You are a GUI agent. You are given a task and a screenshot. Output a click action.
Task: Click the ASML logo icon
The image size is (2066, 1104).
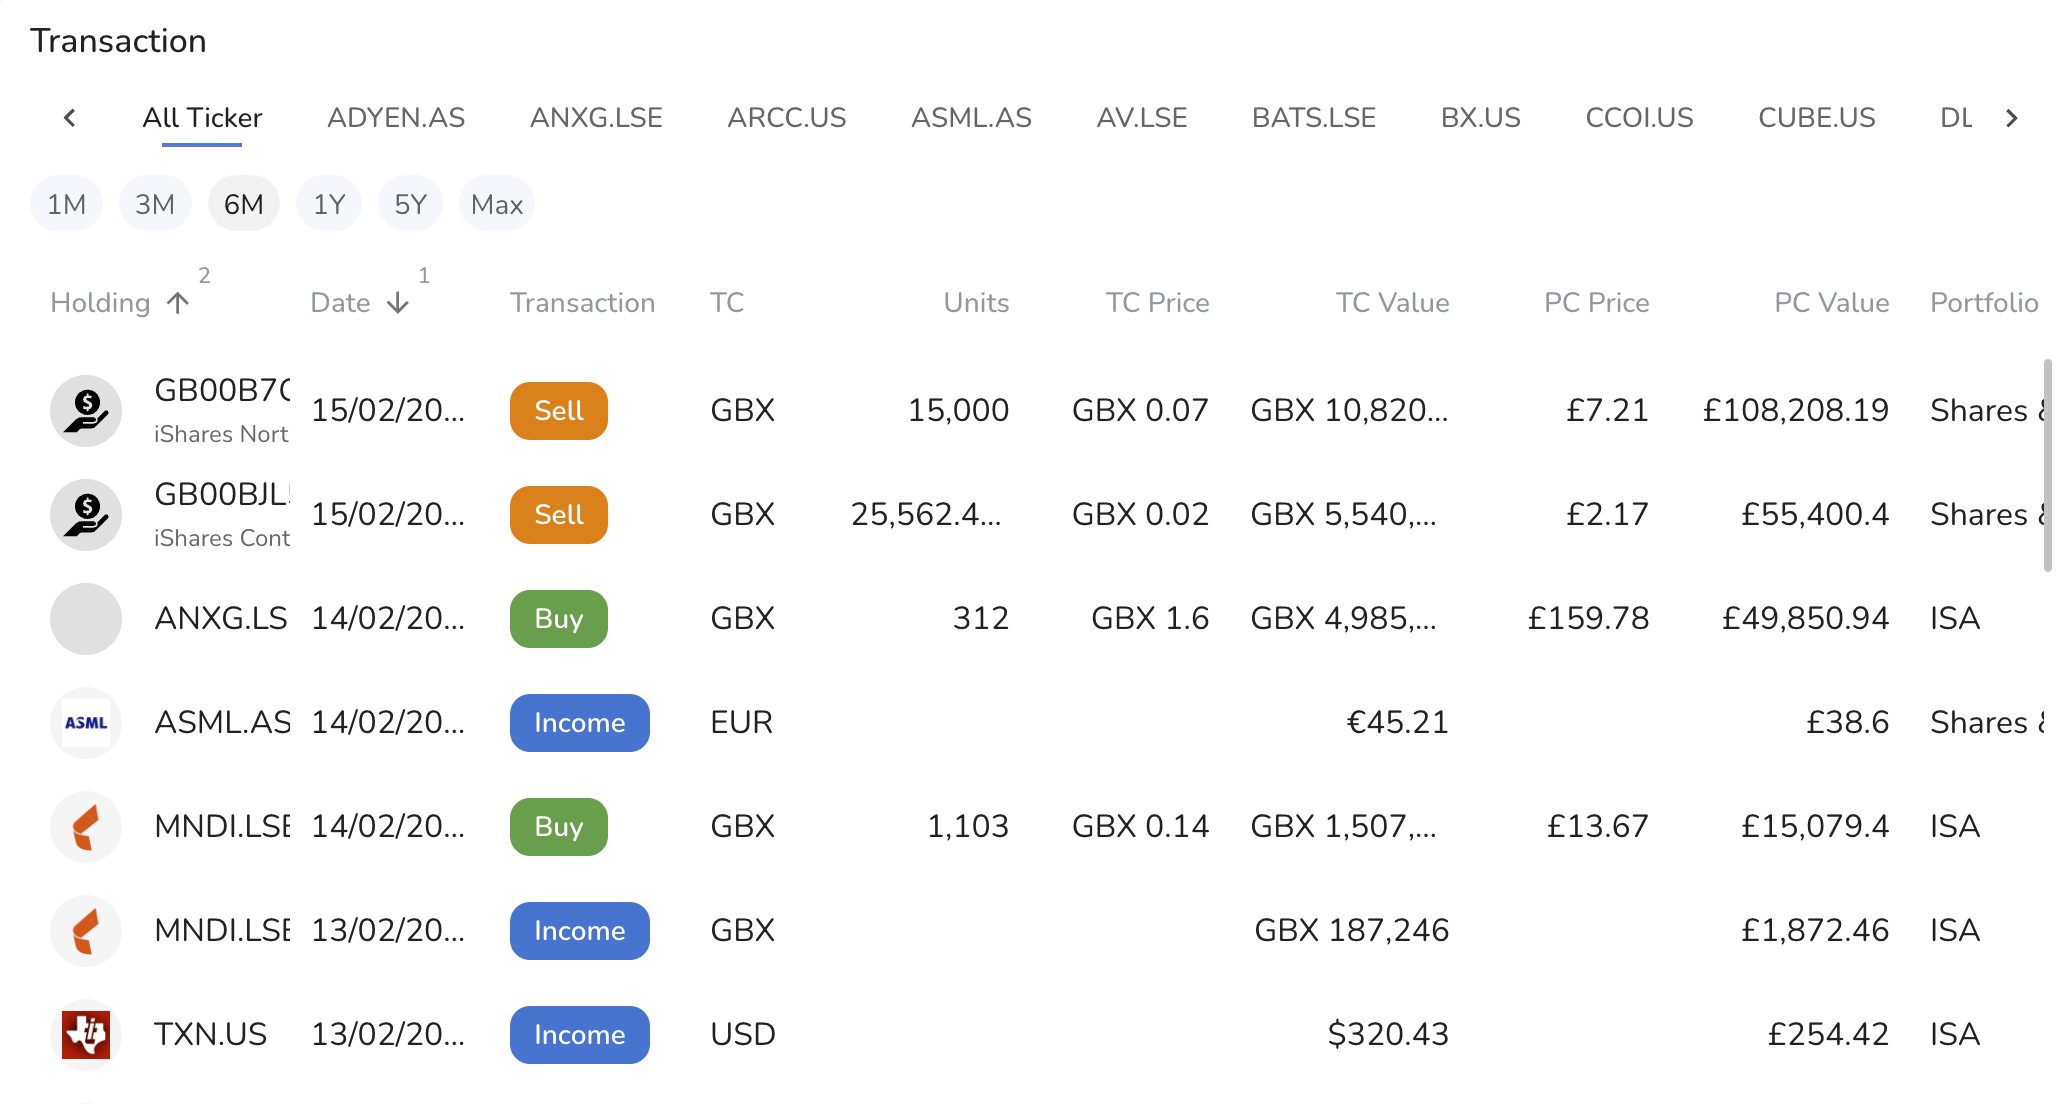point(86,723)
